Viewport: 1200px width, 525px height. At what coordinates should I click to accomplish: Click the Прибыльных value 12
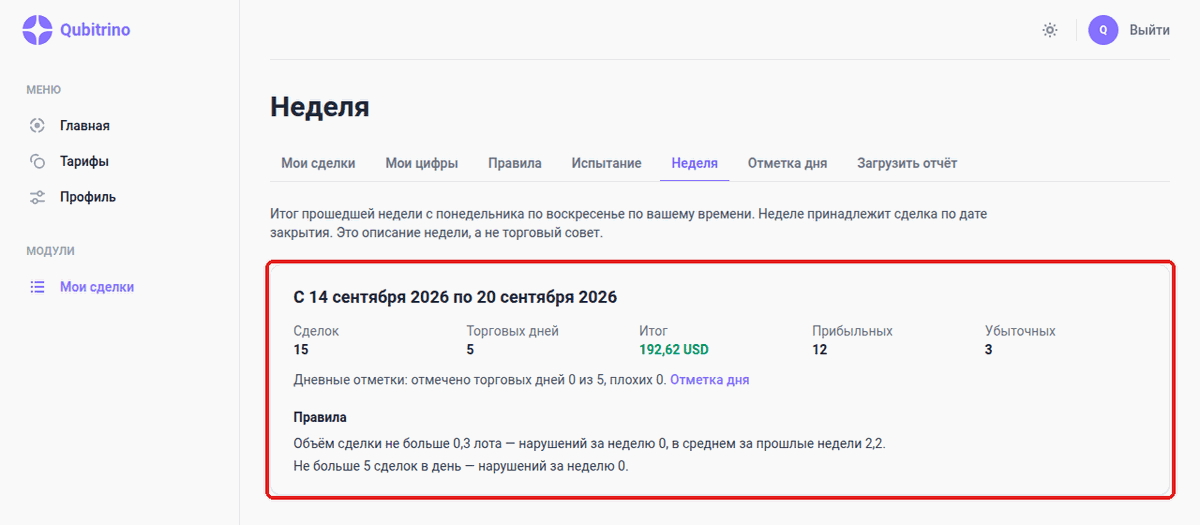820,350
